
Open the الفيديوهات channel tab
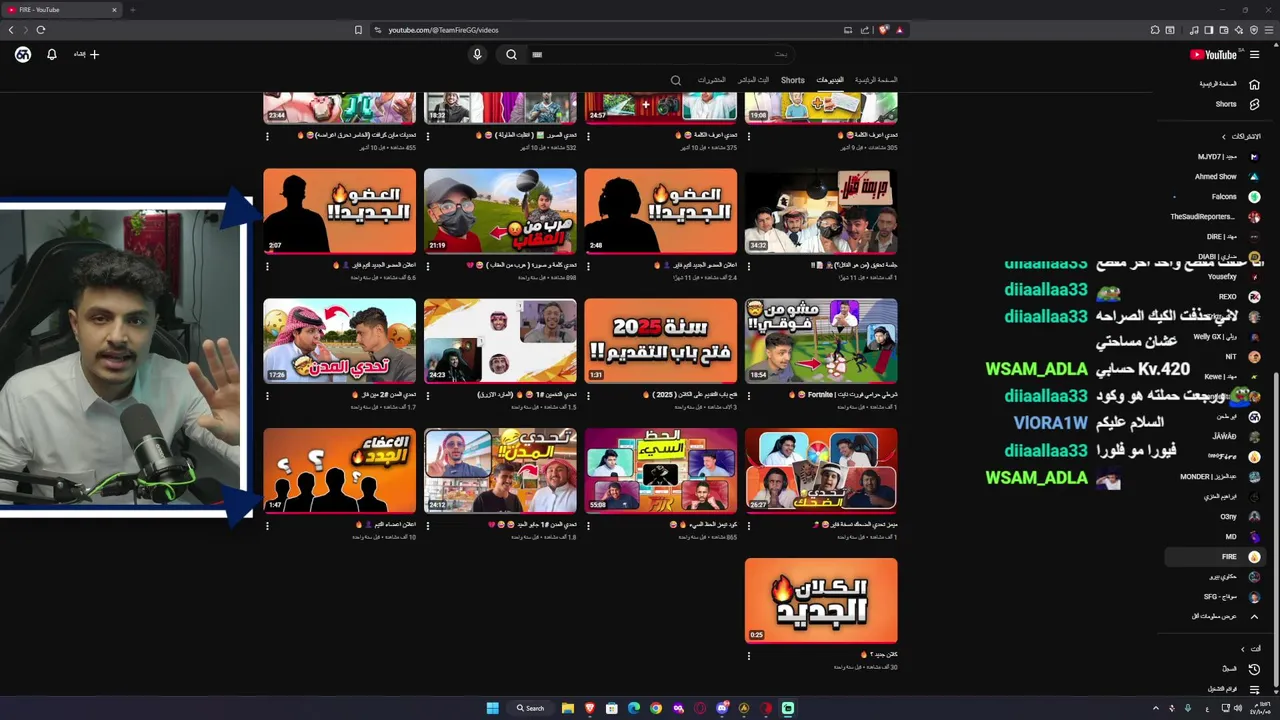(x=830, y=80)
